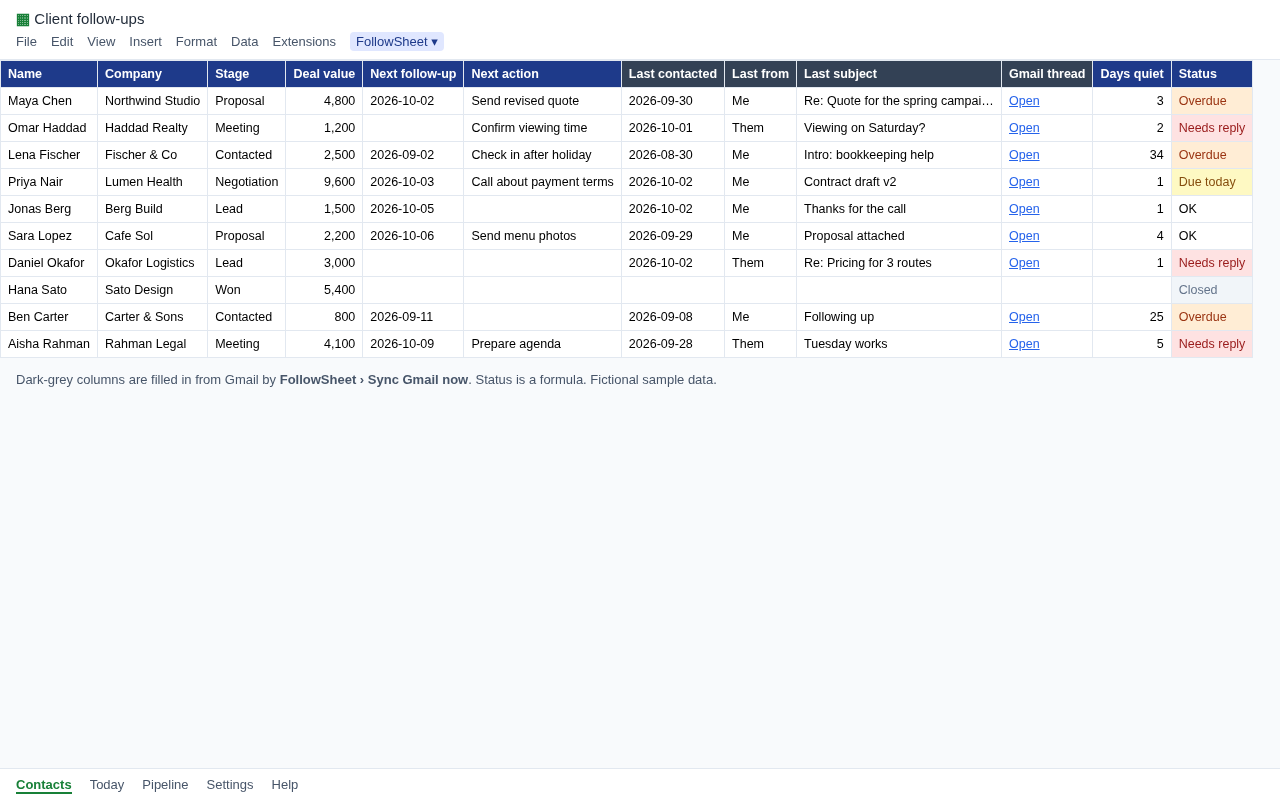
Task: Switch to the Help tab
Action: pyautogui.click(x=285, y=785)
